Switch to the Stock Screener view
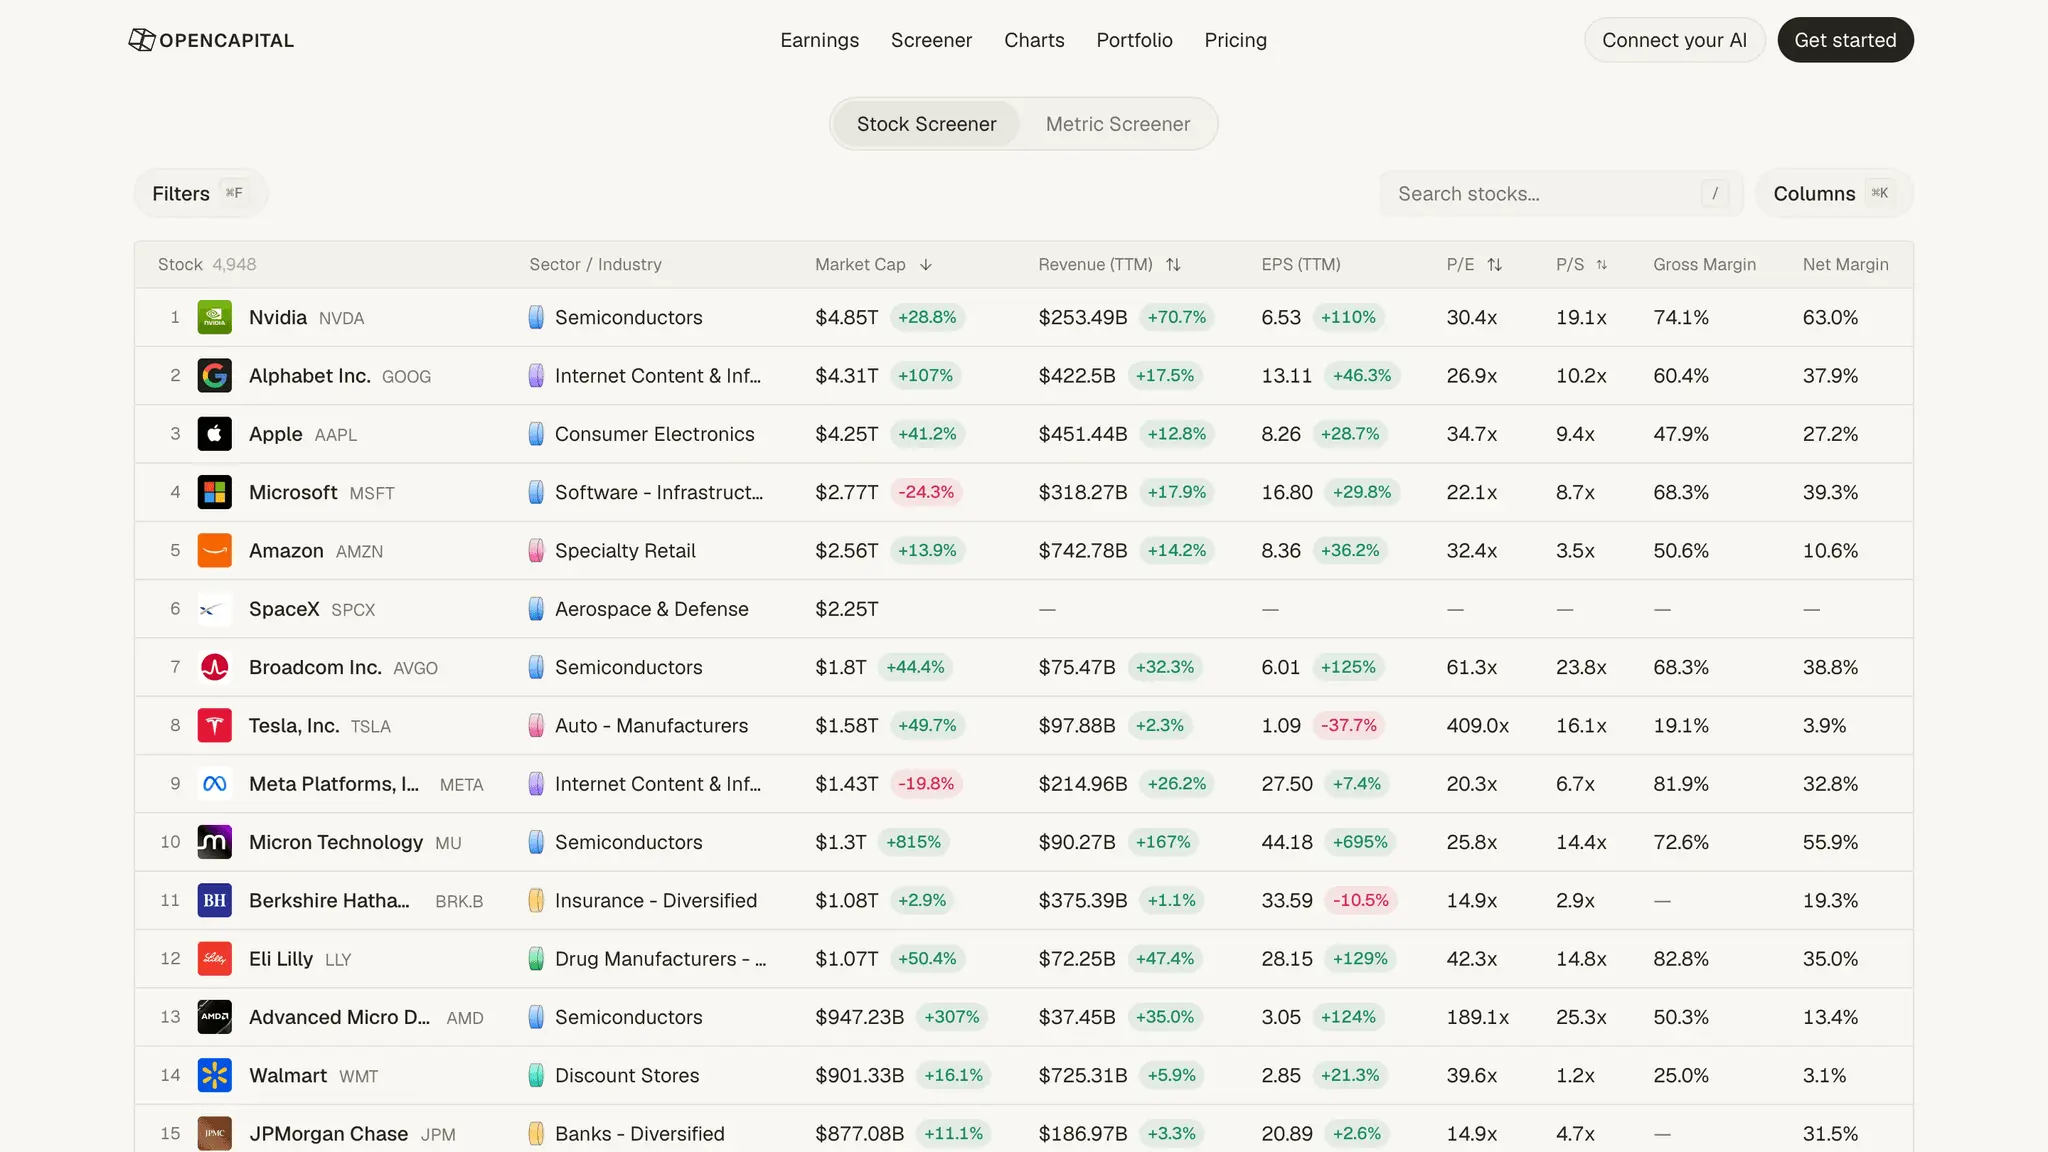Viewport: 2048px width, 1152px height. point(926,124)
